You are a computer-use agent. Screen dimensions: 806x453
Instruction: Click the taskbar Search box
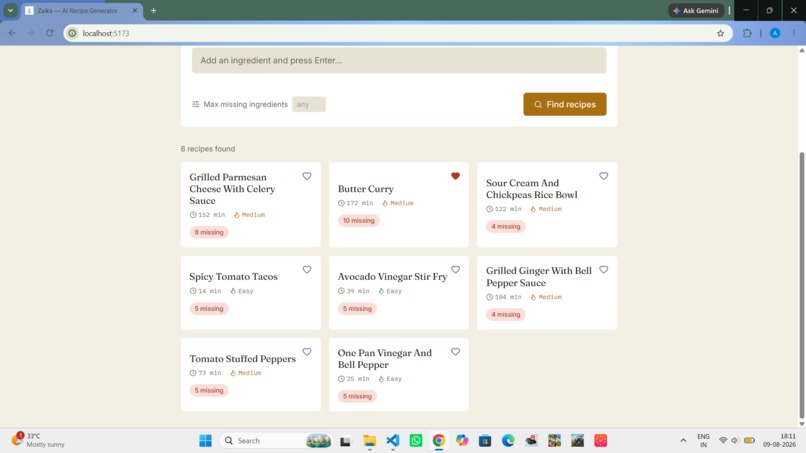[x=276, y=441]
